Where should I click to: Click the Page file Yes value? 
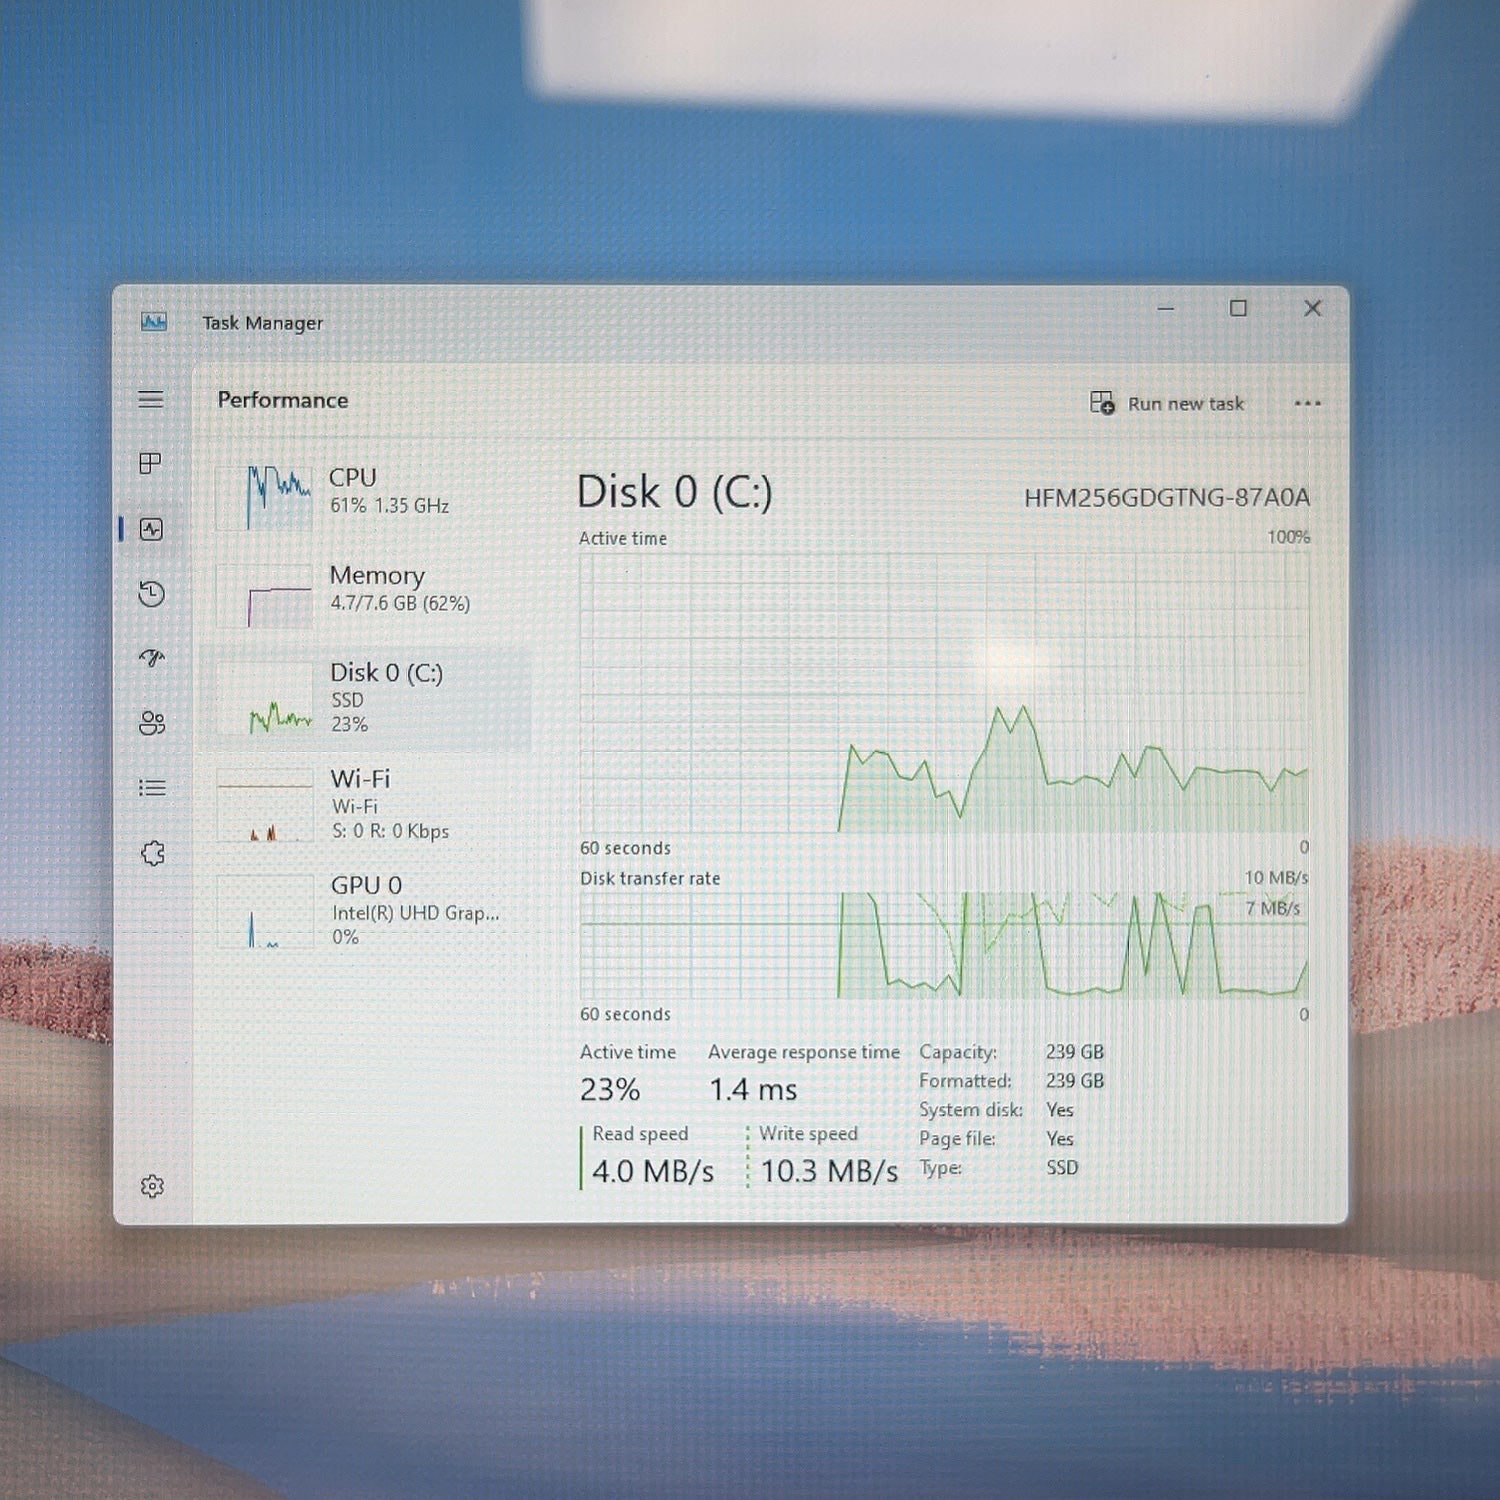(x=1060, y=1139)
